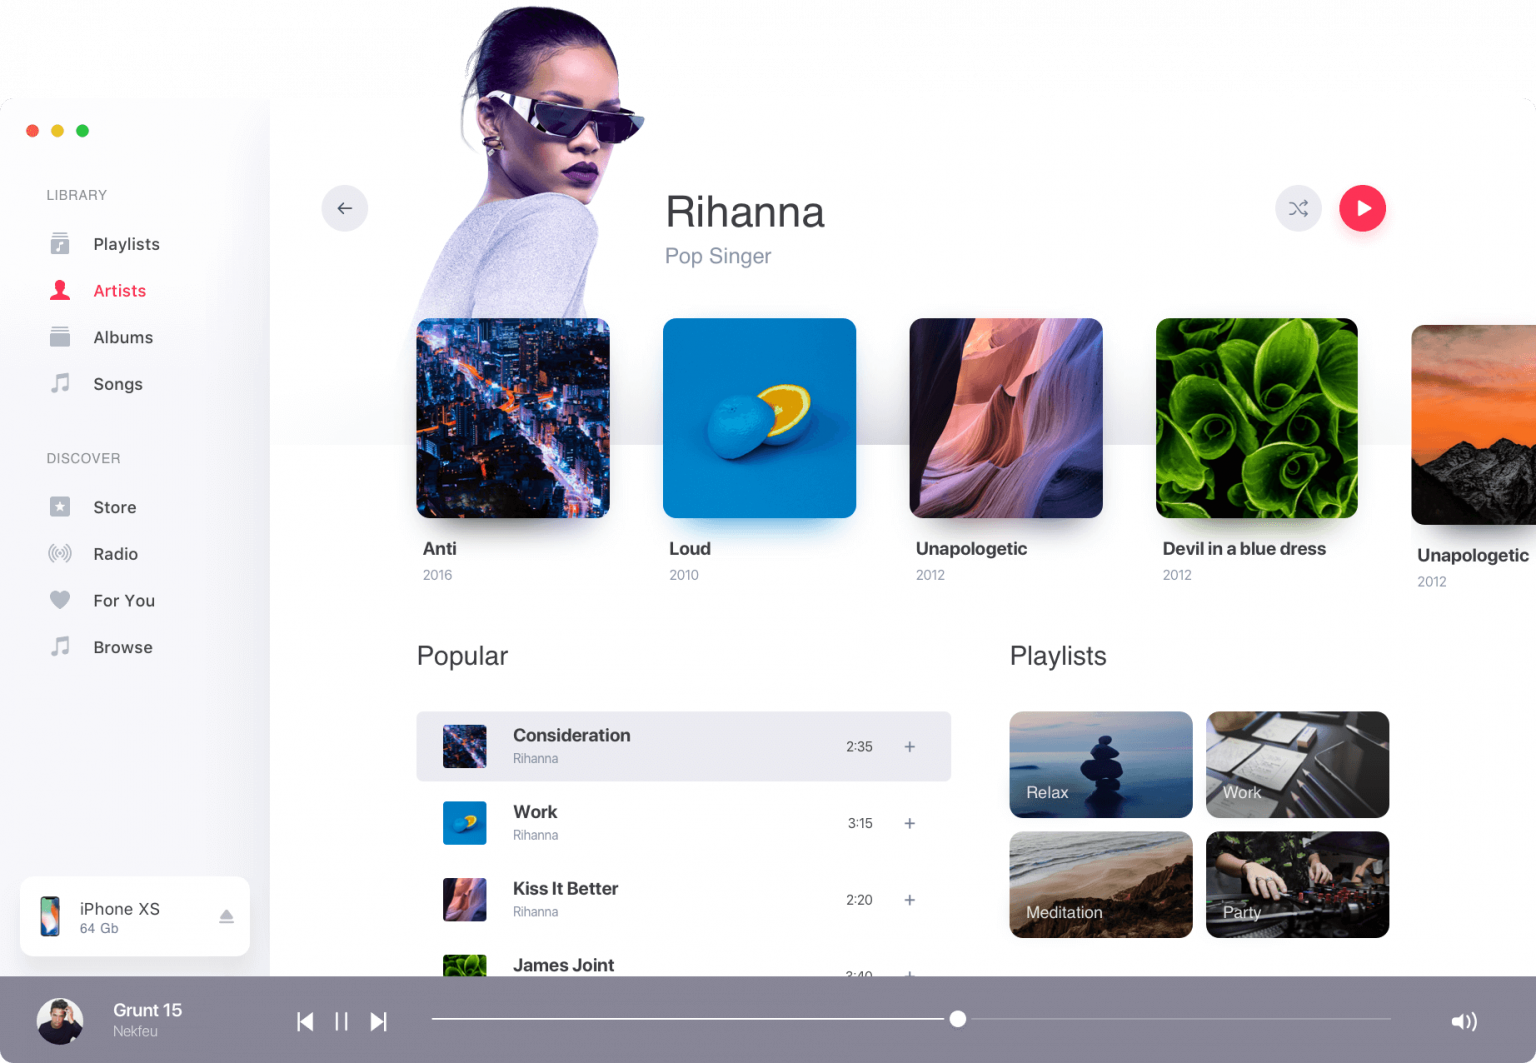
Task: Open the Playlists section in the Library sidebar
Action: [126, 243]
